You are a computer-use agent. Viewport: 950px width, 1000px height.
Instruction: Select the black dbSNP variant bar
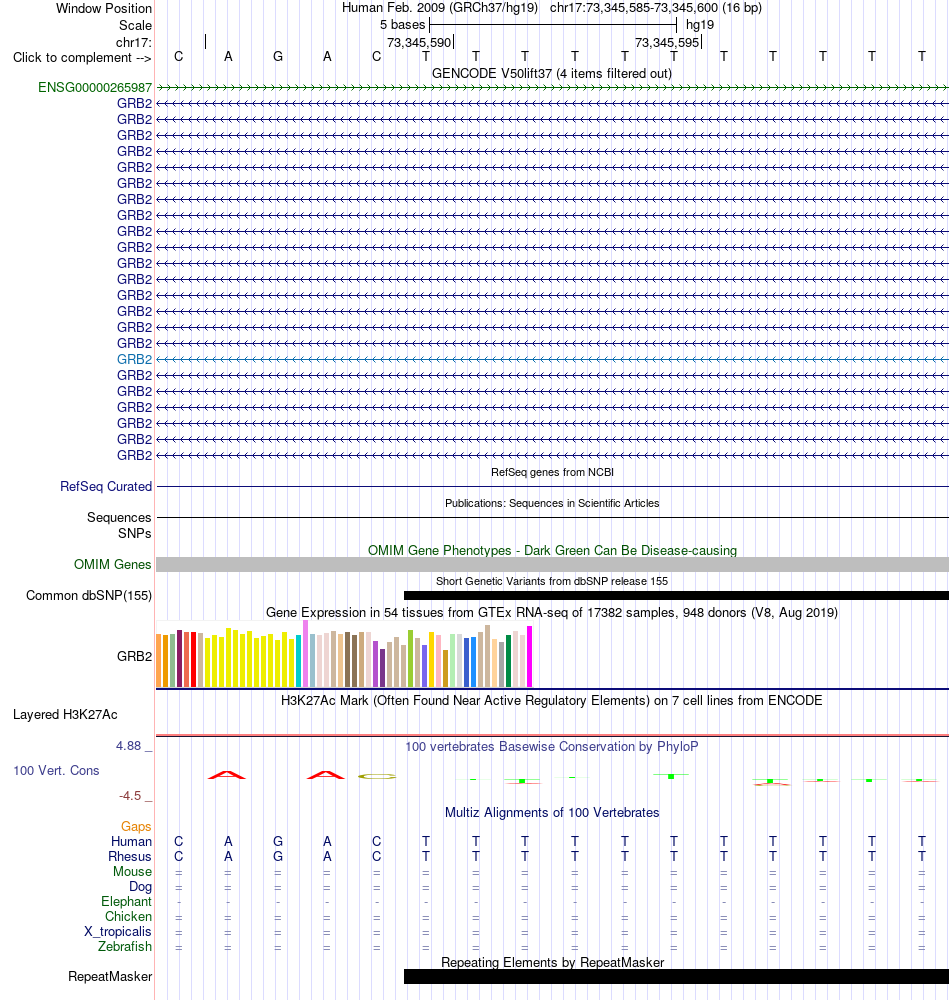(x=676, y=596)
